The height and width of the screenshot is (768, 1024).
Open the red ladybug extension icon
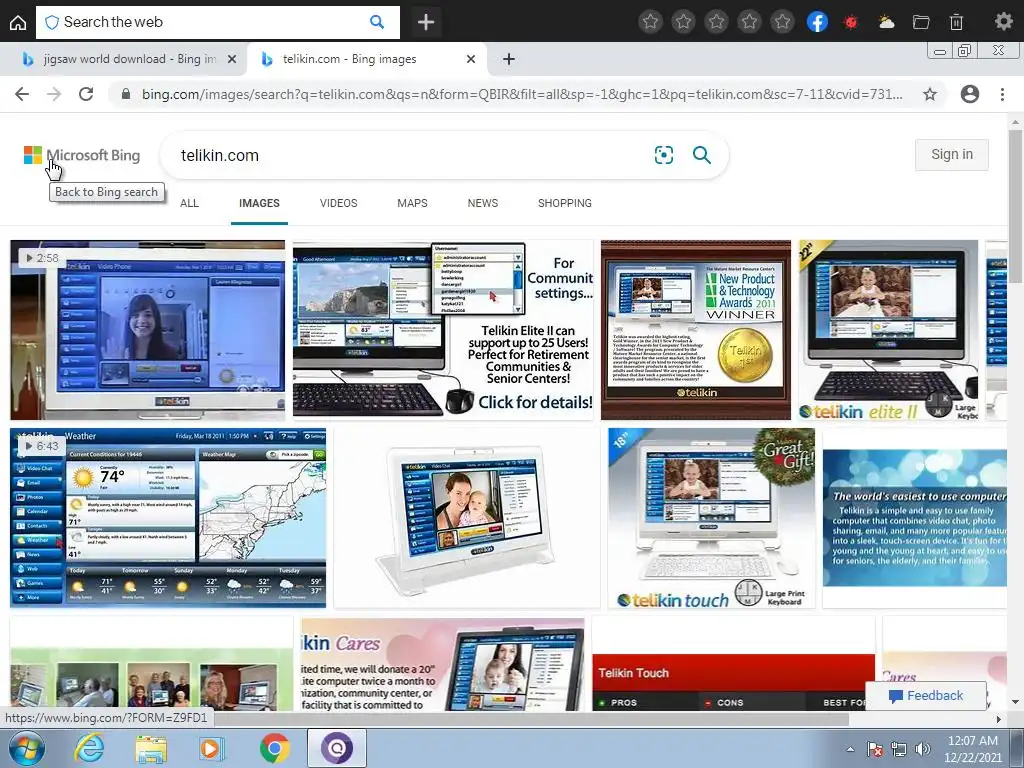pyautogui.click(x=850, y=22)
